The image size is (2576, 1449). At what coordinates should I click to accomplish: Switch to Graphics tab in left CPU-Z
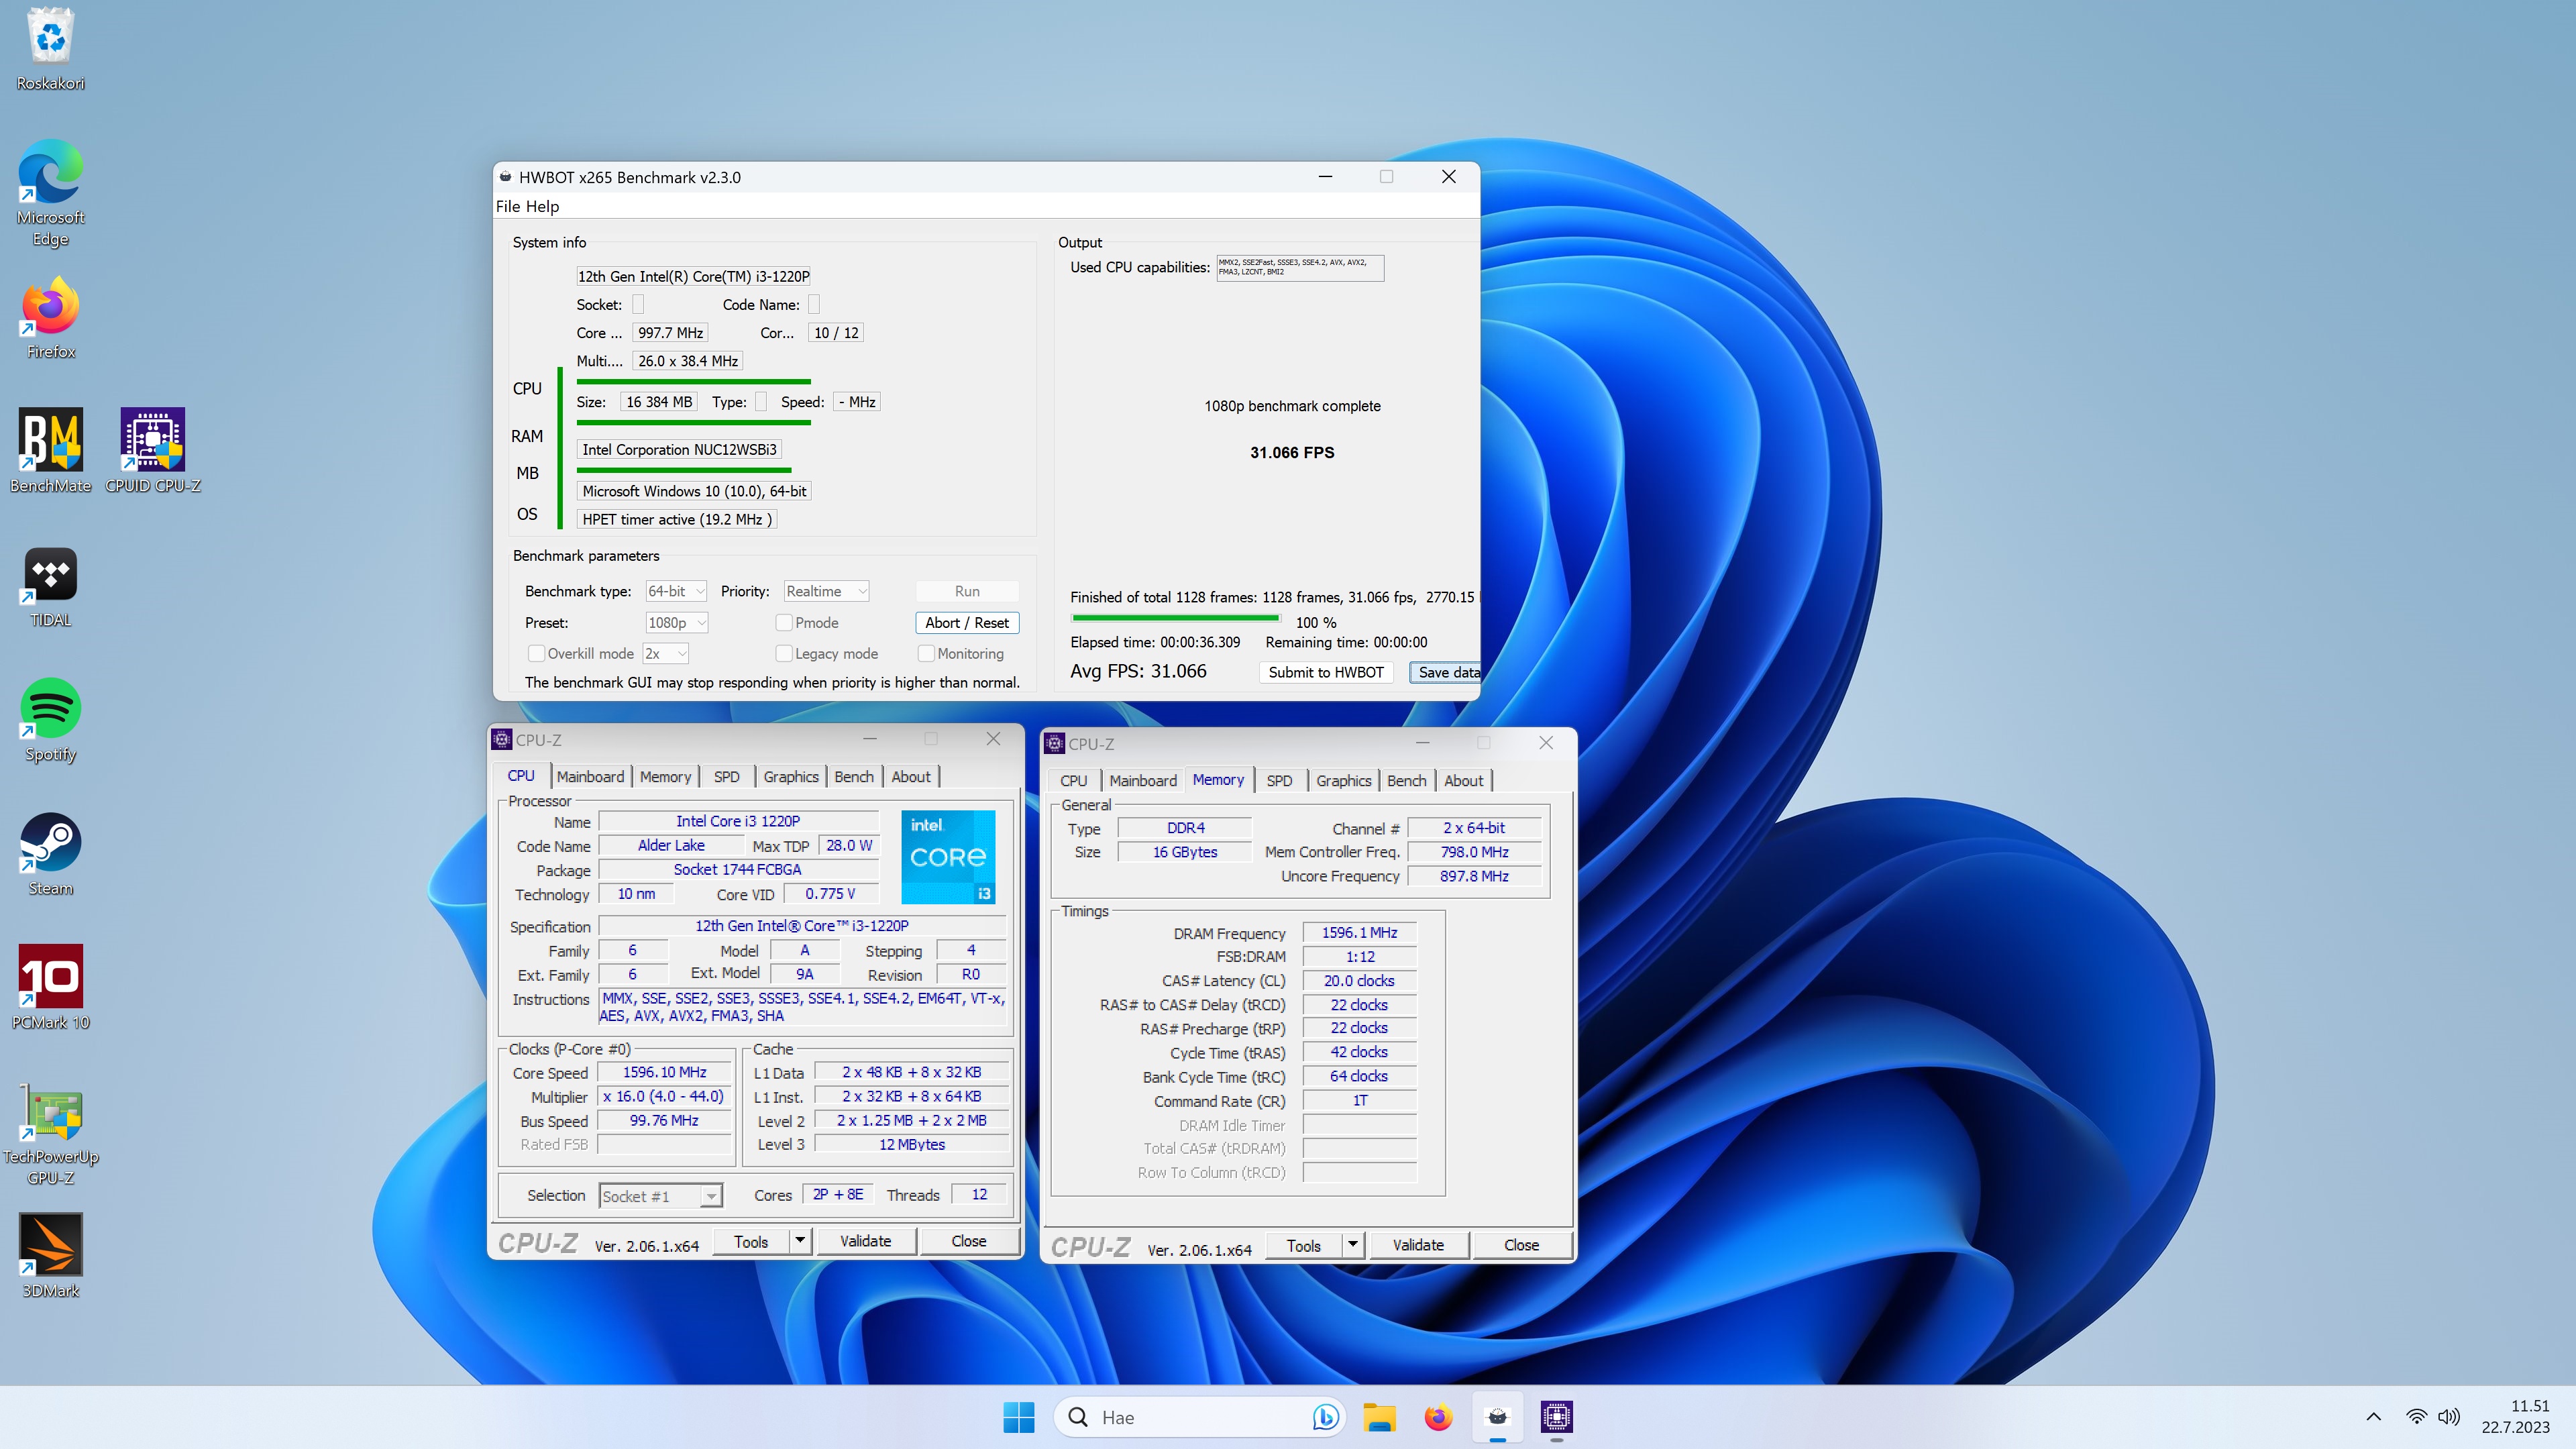(790, 776)
